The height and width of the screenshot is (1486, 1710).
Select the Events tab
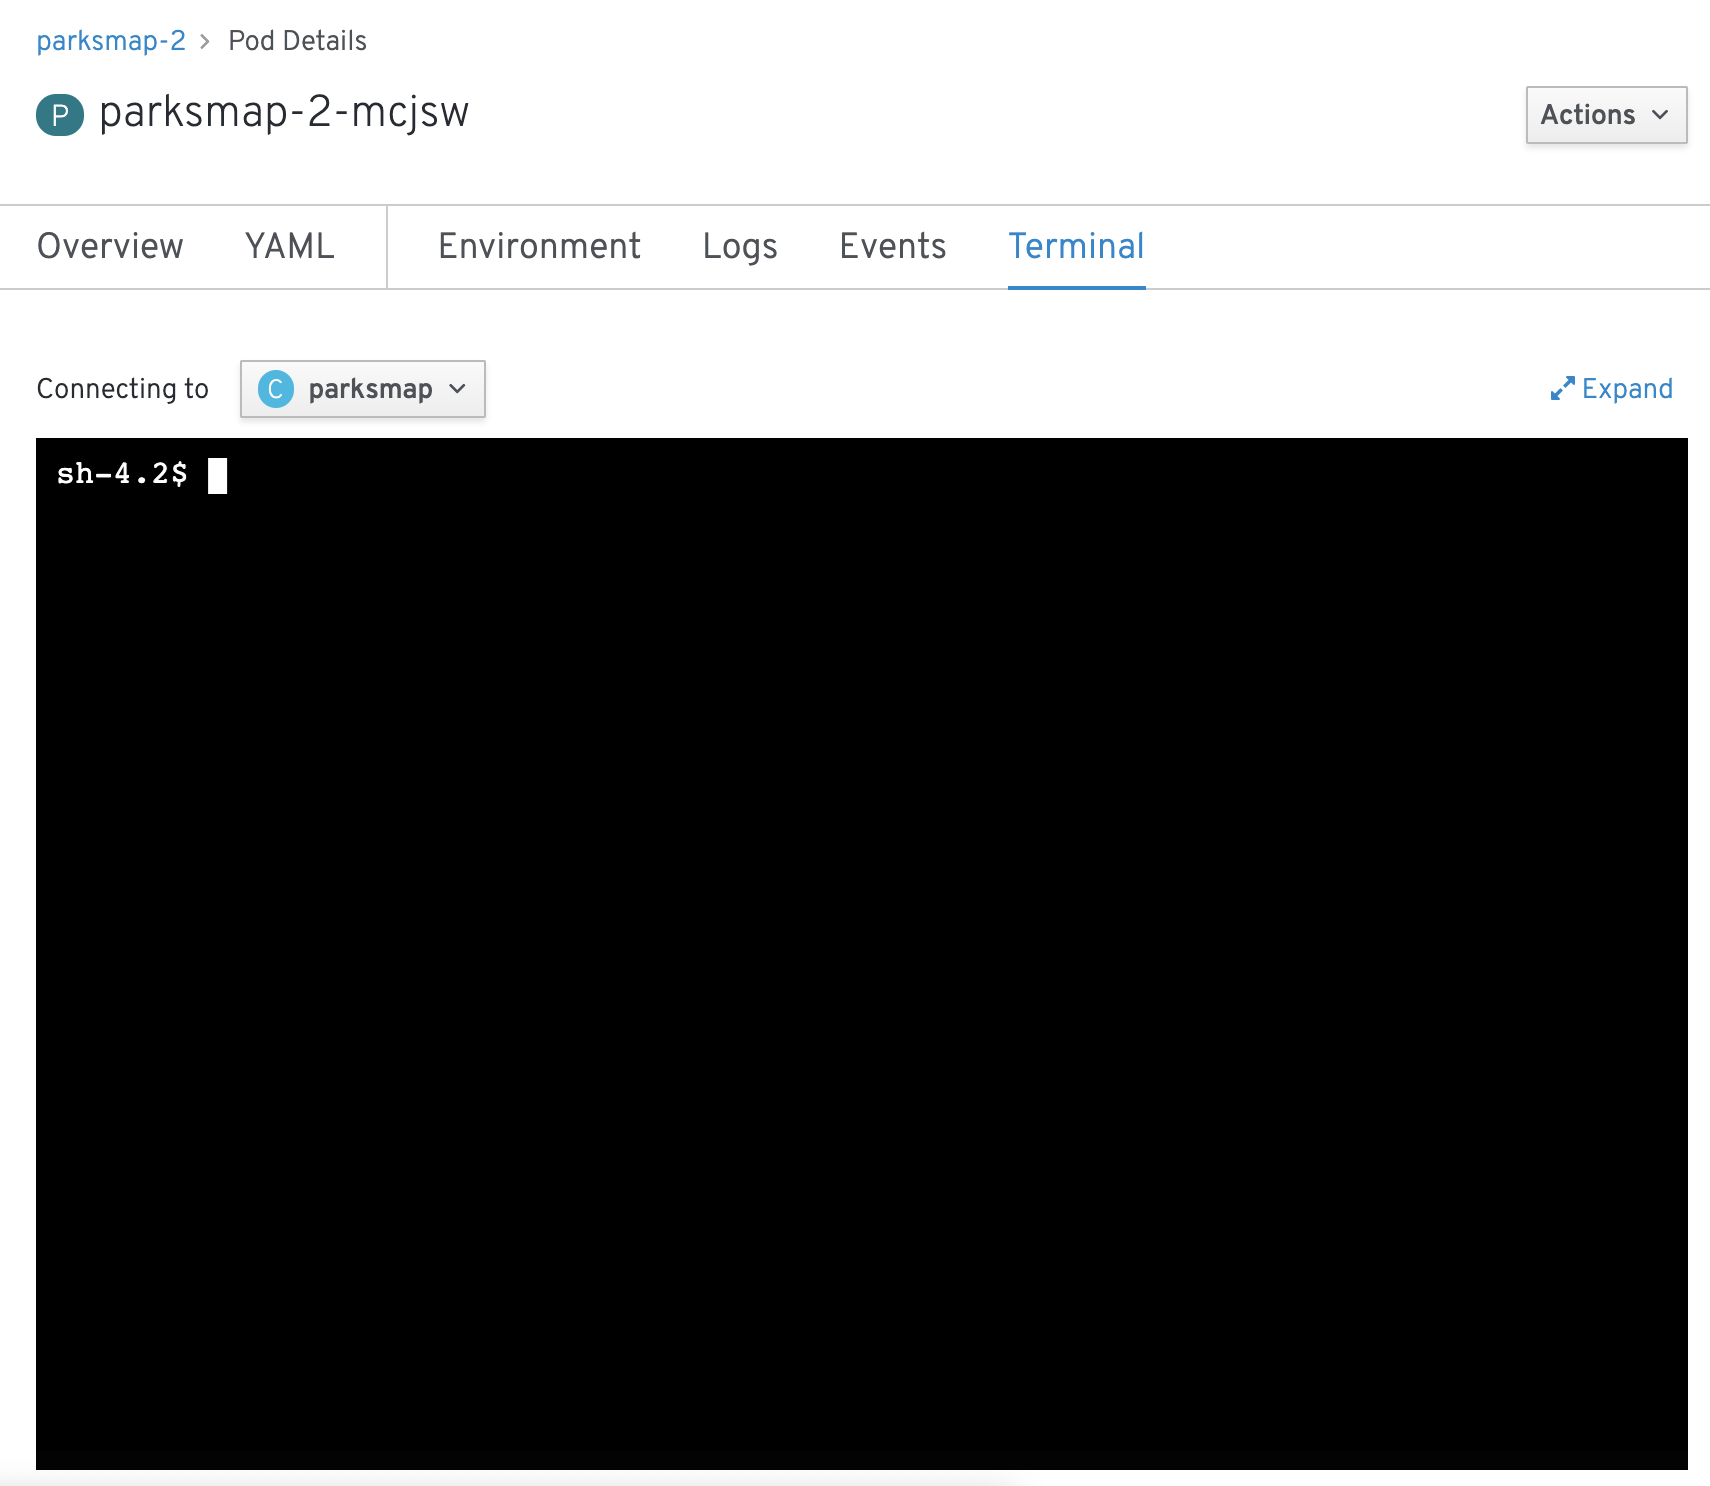[x=892, y=246]
